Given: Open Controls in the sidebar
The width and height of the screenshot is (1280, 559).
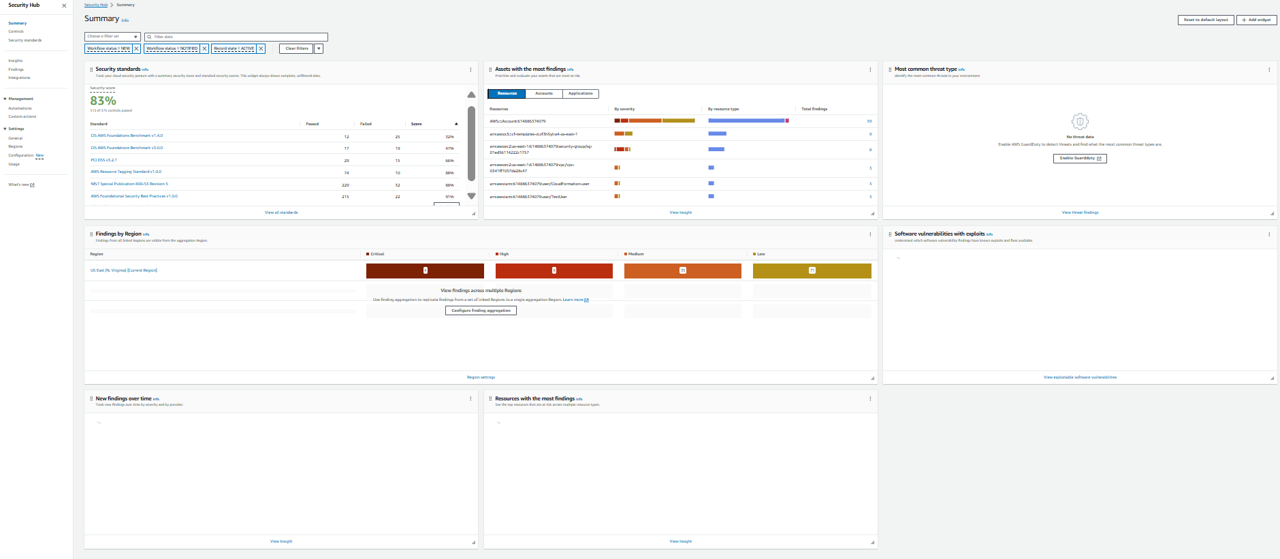Looking at the screenshot, I should [x=16, y=32].
